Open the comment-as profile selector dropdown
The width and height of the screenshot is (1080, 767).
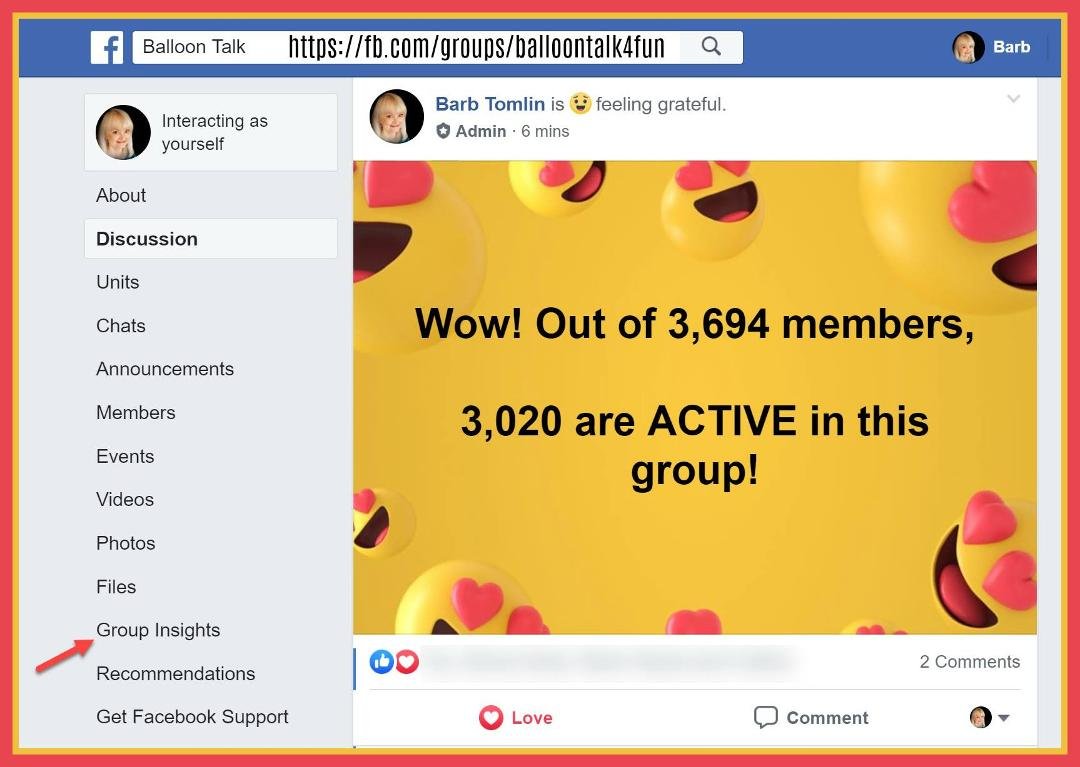[x=990, y=717]
